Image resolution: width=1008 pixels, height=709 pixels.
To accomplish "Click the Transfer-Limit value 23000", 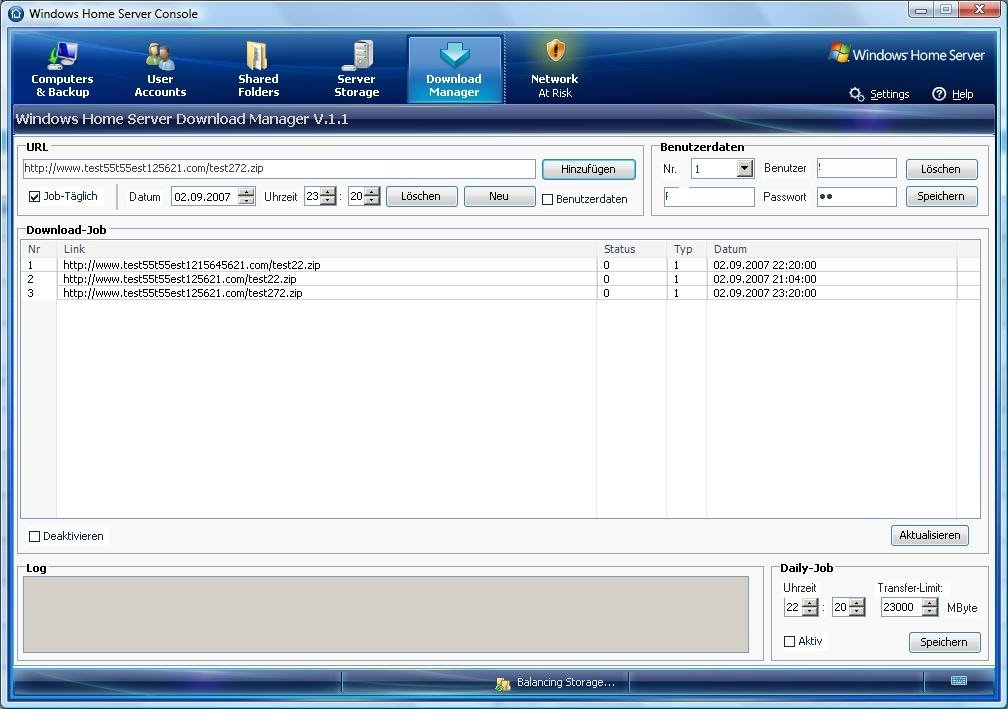I will tap(899, 607).
